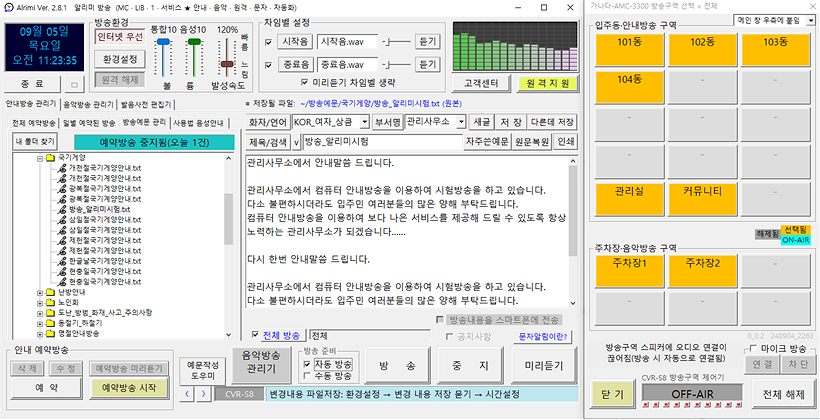820x420 pixels.
Task: Open the 메인 창 우측에 붙임 dropdown
Action: pyautogui.click(x=810, y=20)
